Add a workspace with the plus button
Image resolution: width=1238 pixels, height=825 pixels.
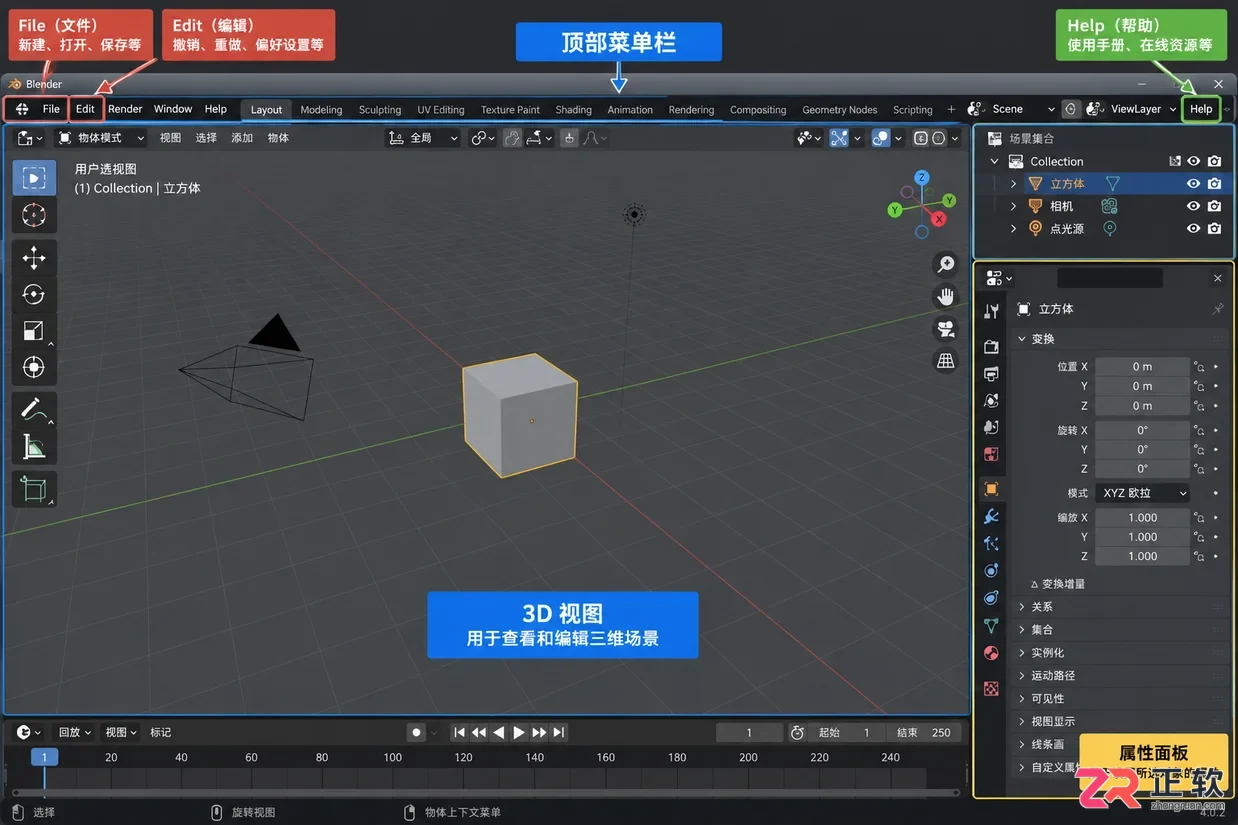(951, 110)
